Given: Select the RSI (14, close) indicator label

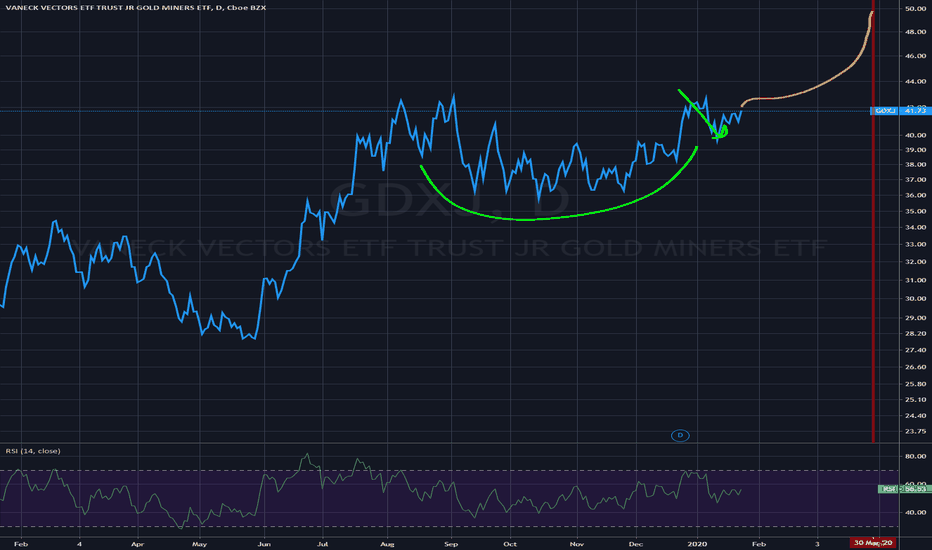Looking at the screenshot, I should pyautogui.click(x=33, y=451).
